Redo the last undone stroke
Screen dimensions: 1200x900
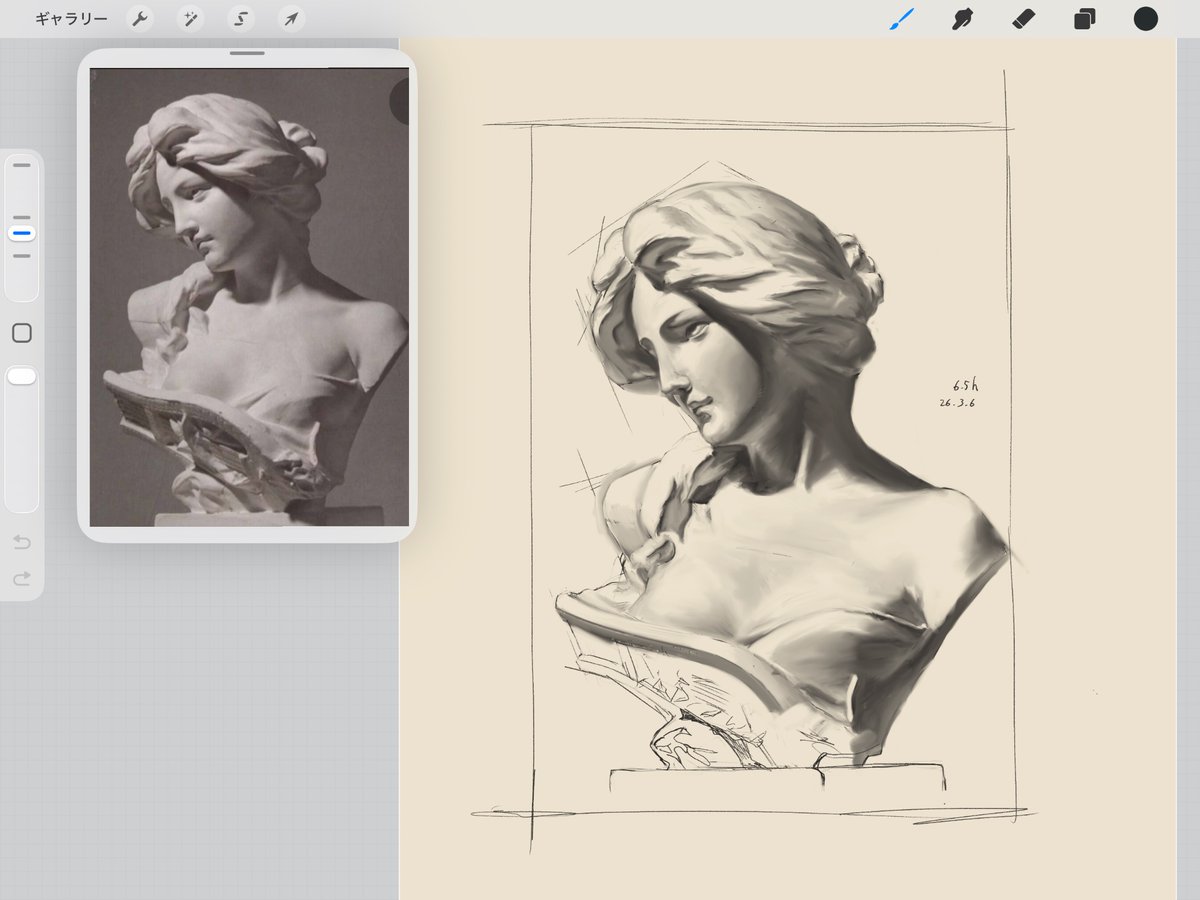22,579
